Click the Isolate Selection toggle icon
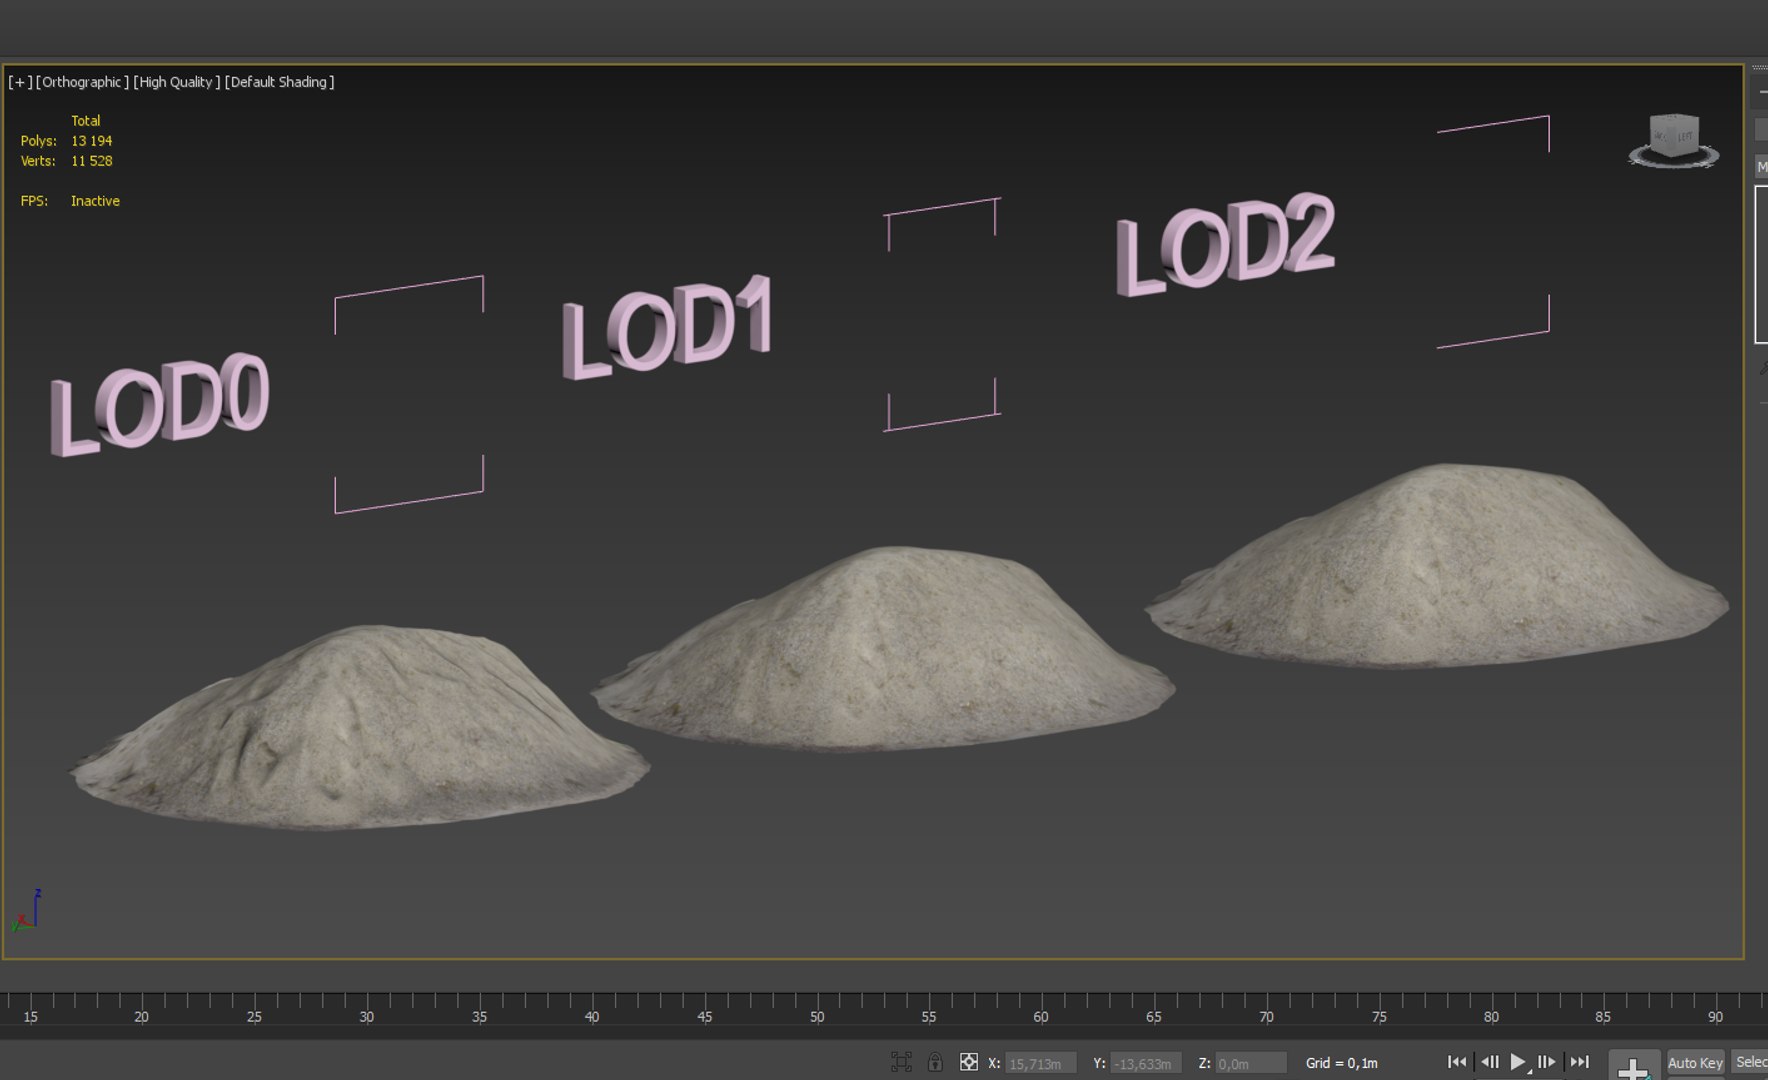The height and width of the screenshot is (1080, 1768). 901,1062
